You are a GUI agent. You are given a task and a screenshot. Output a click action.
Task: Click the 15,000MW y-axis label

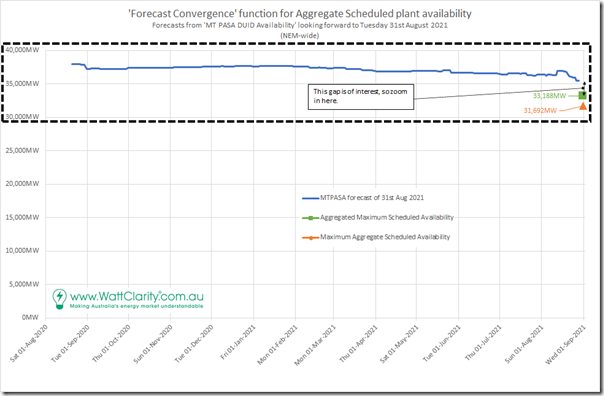tap(22, 217)
